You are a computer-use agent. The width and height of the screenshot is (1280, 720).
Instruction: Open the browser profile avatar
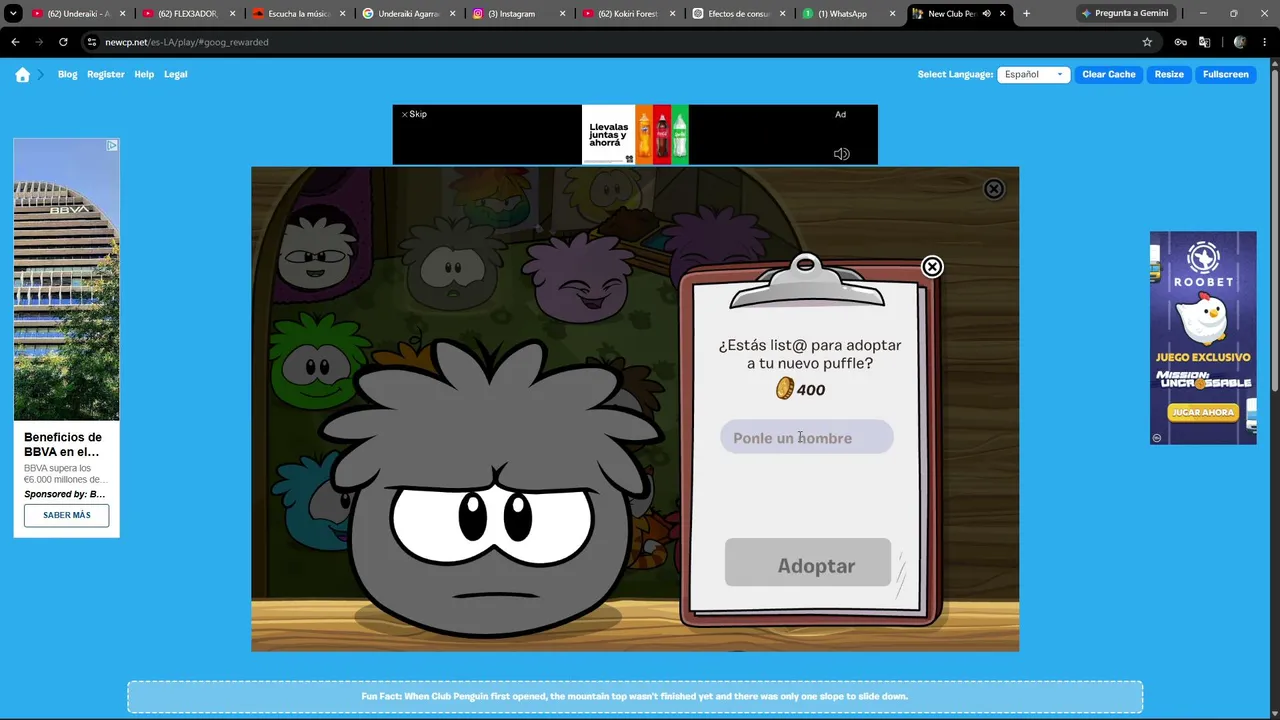click(1240, 42)
